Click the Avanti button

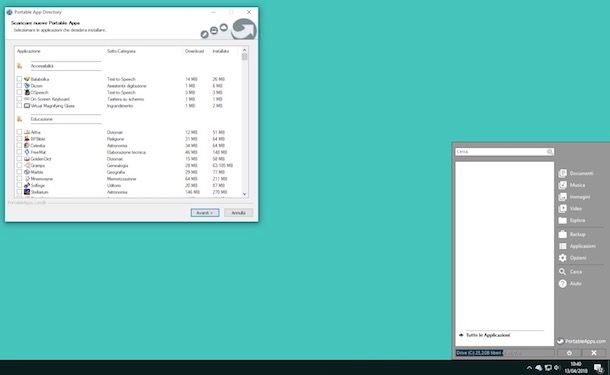(x=205, y=213)
